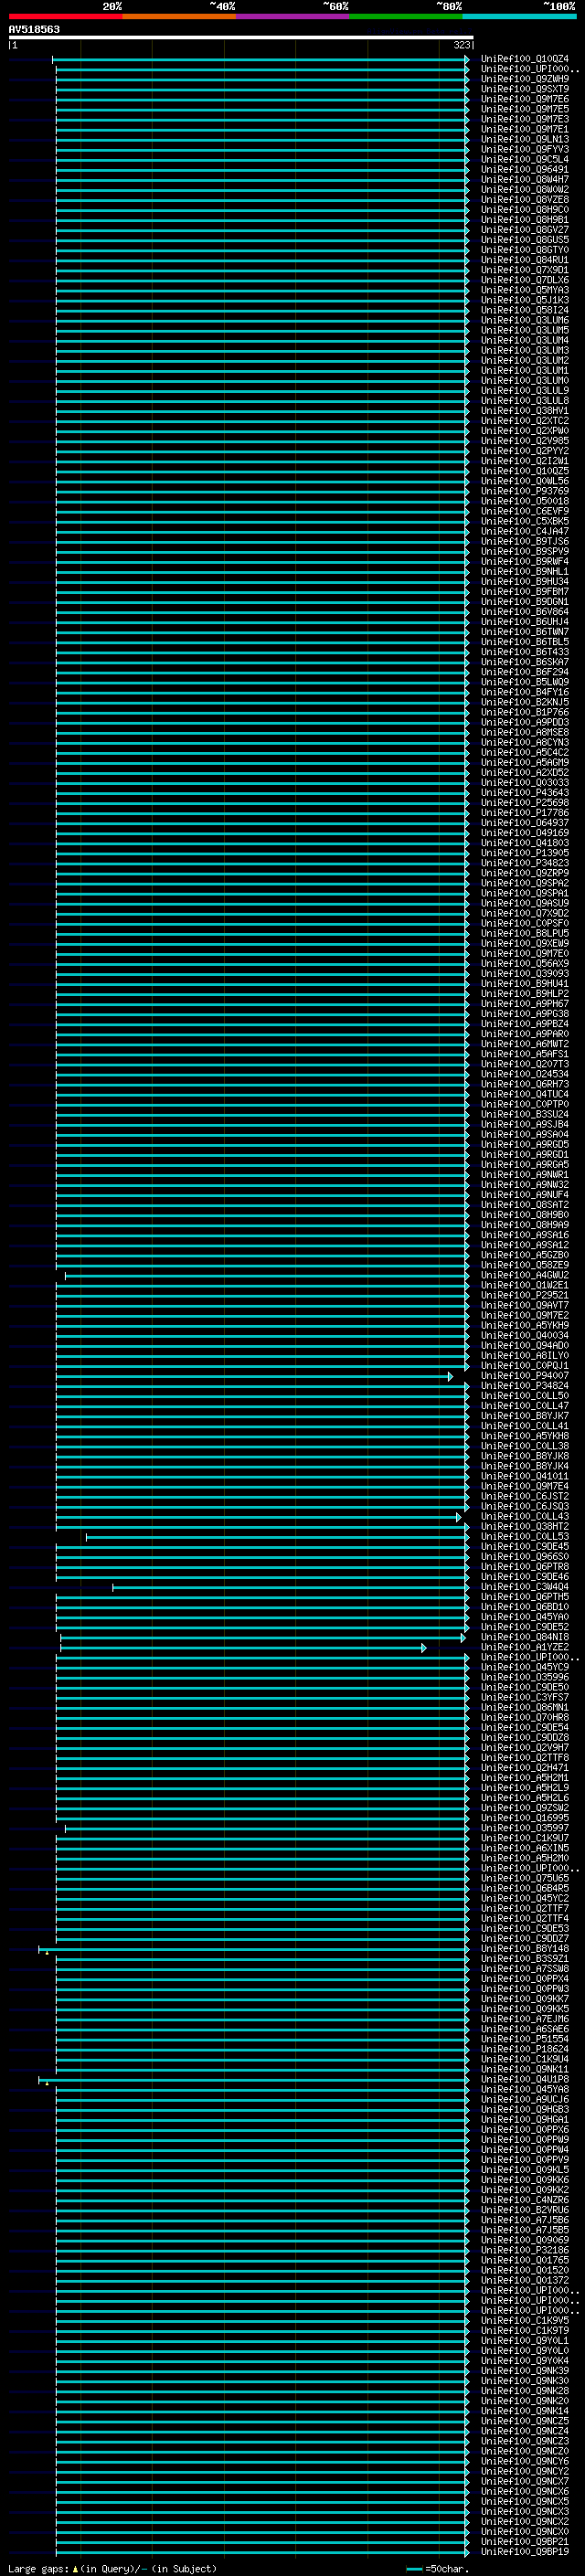Select hit label UniRef100_B6T433
Viewport: 585px width, 2576px height.
click(x=524, y=652)
